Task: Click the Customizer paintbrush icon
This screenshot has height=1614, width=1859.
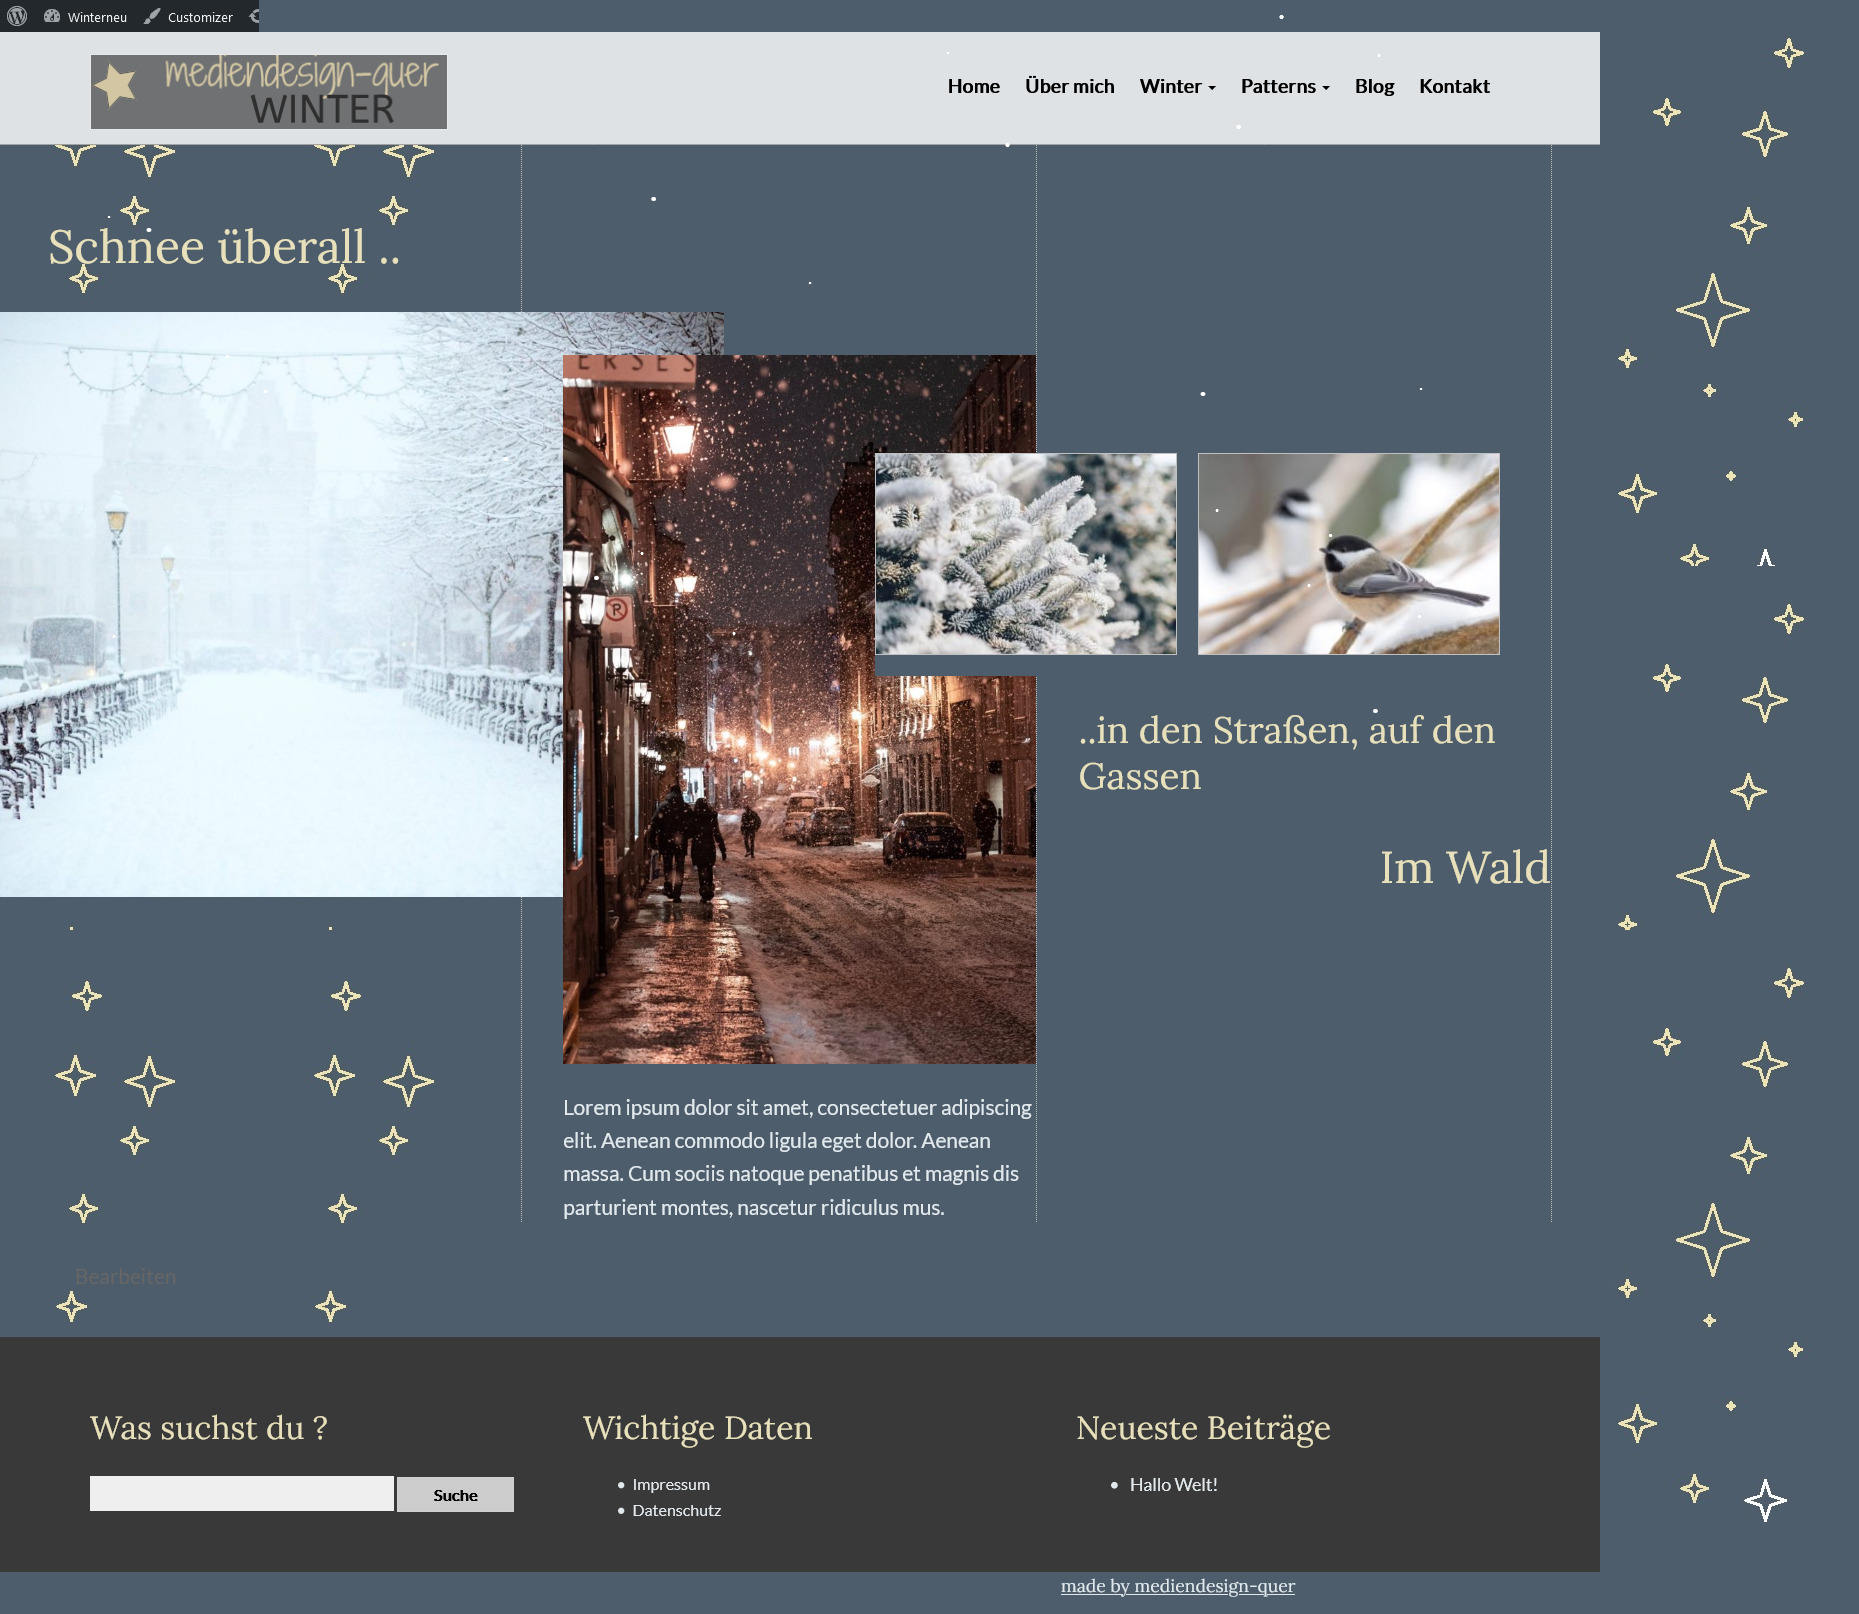Action: 152,16
